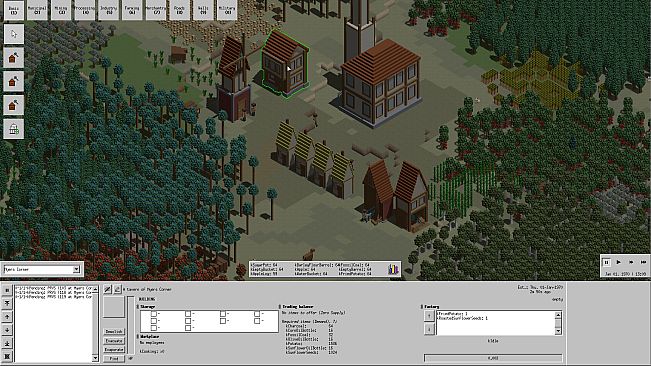Switch to the Military build tab

pos(227,10)
